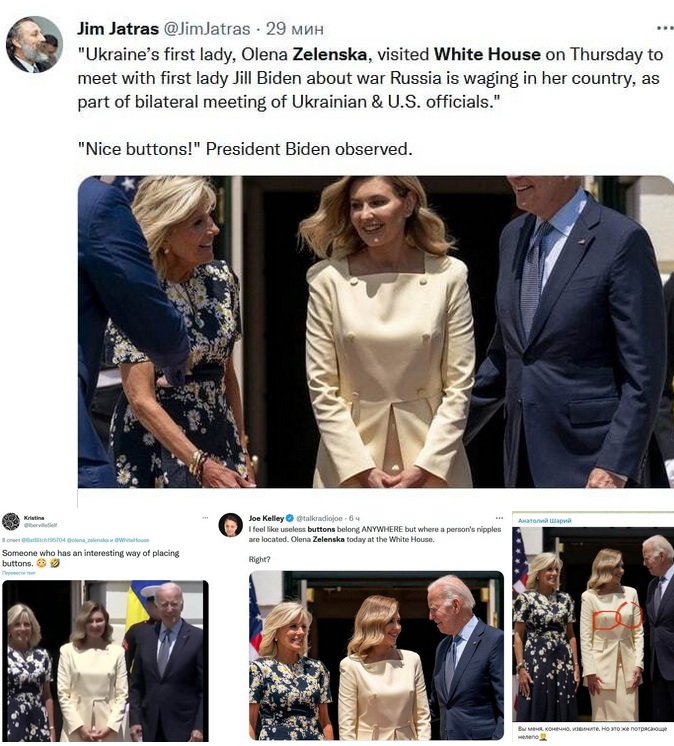Click the 29 мин timestamp
674x746 pixels.
(294, 29)
